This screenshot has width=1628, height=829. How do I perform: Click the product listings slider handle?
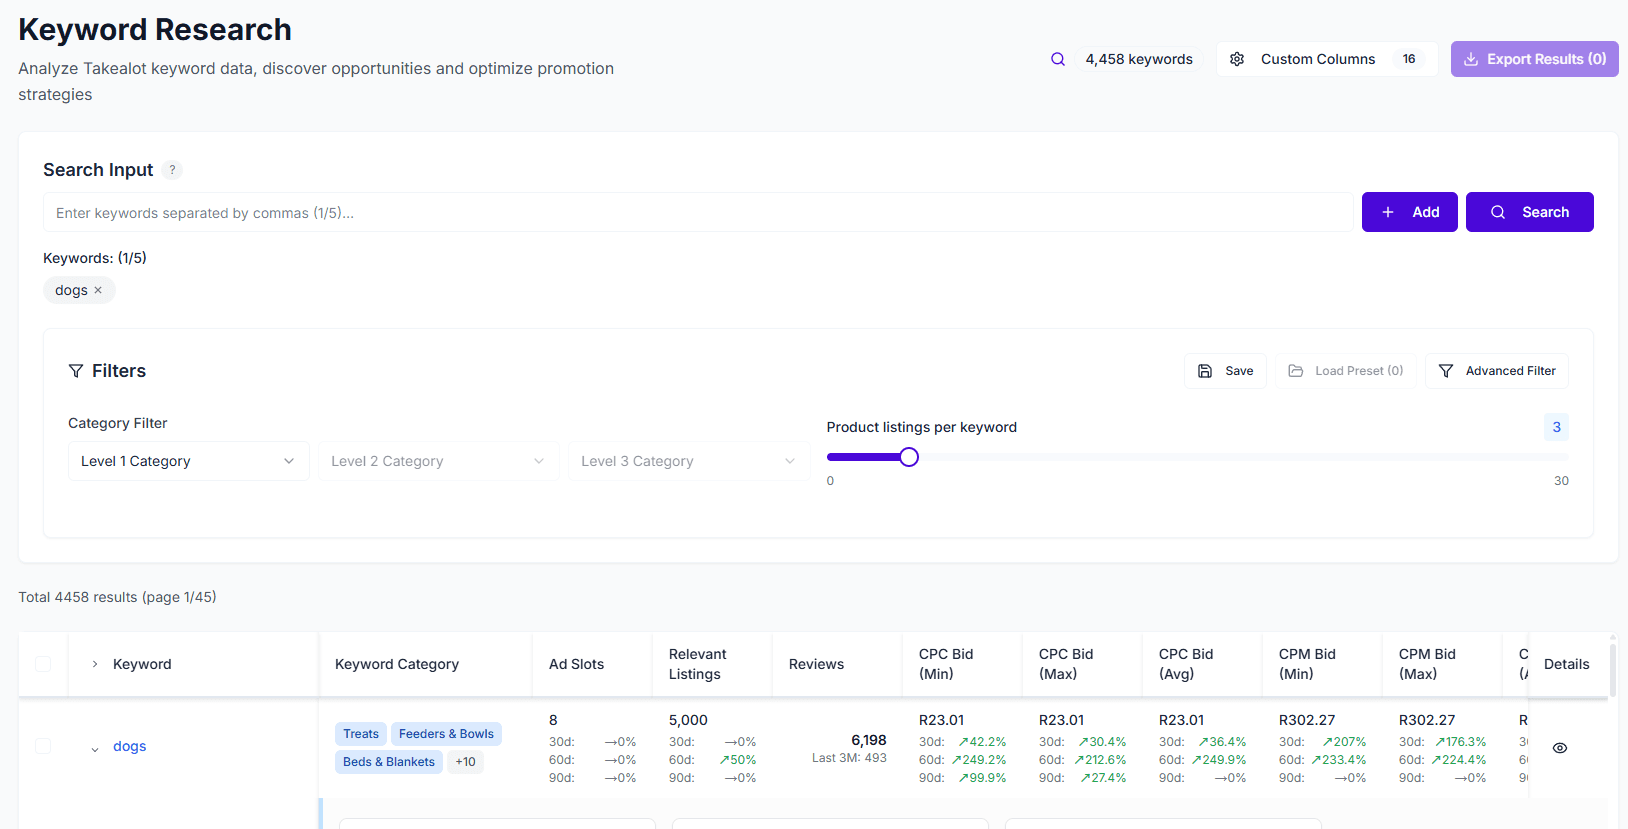(908, 457)
